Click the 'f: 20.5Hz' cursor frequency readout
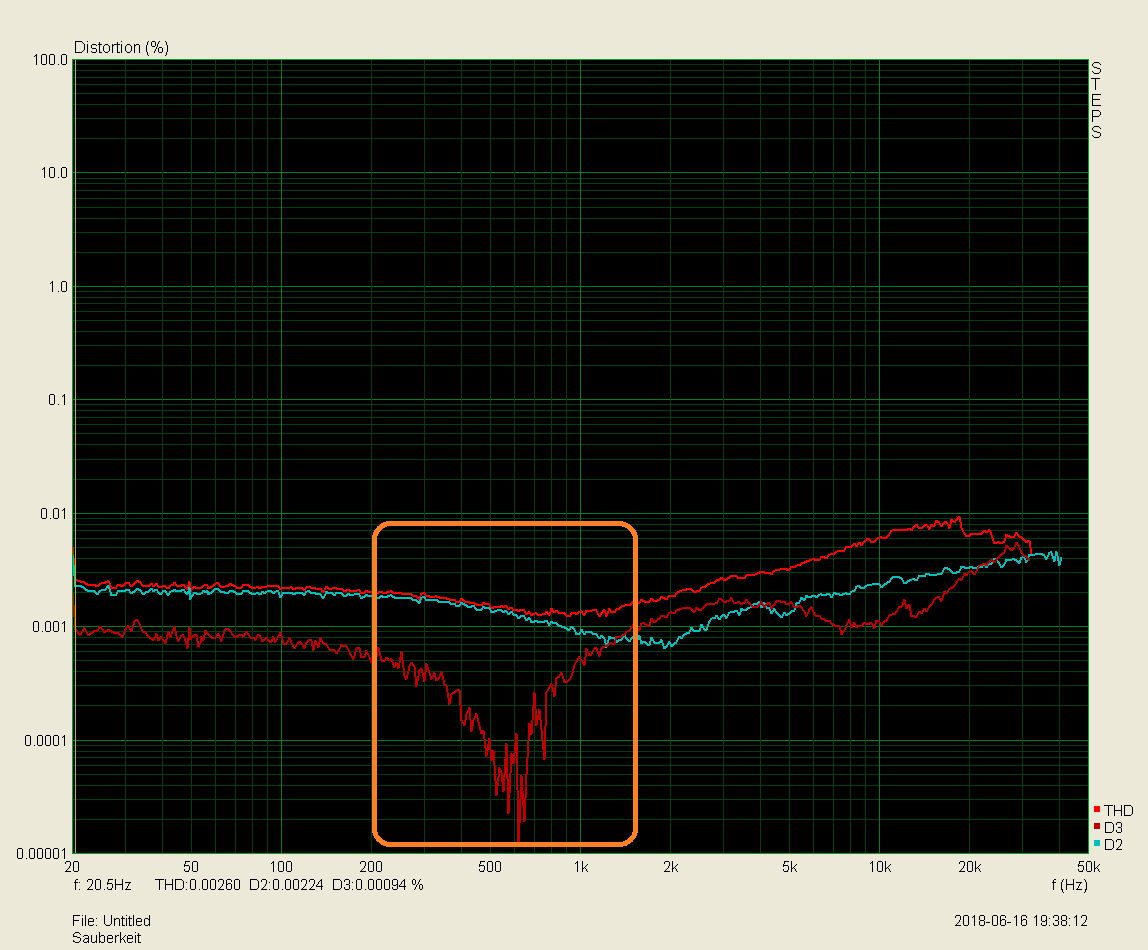This screenshot has width=1148, height=950. click(x=102, y=885)
